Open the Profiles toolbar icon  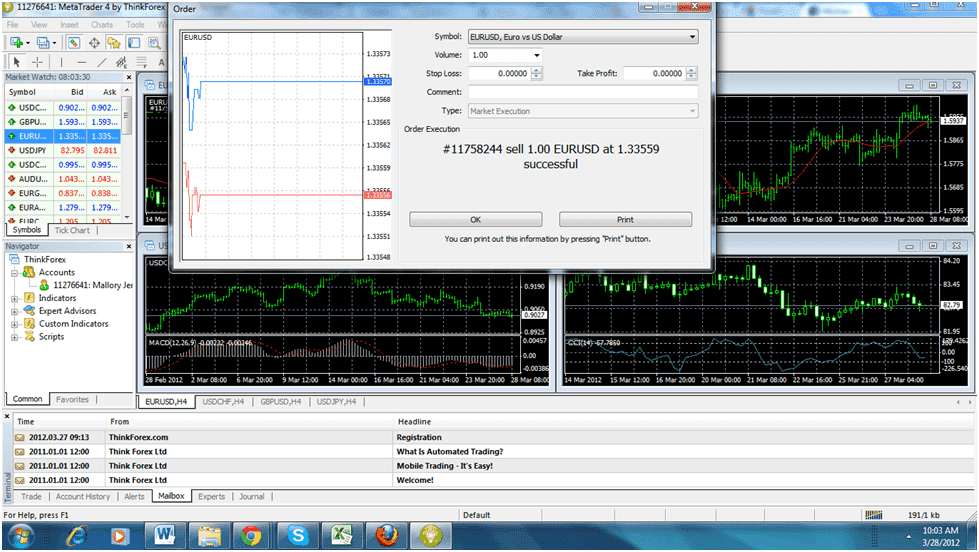pos(42,42)
